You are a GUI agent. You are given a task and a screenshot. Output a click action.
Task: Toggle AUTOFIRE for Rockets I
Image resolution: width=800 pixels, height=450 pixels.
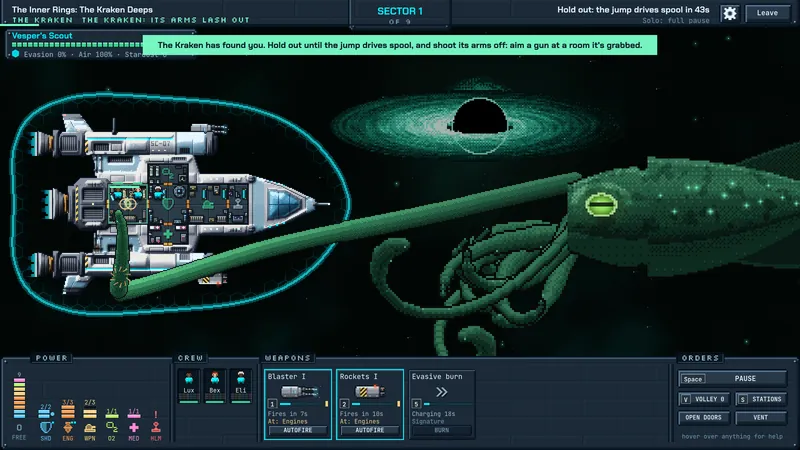(370, 431)
